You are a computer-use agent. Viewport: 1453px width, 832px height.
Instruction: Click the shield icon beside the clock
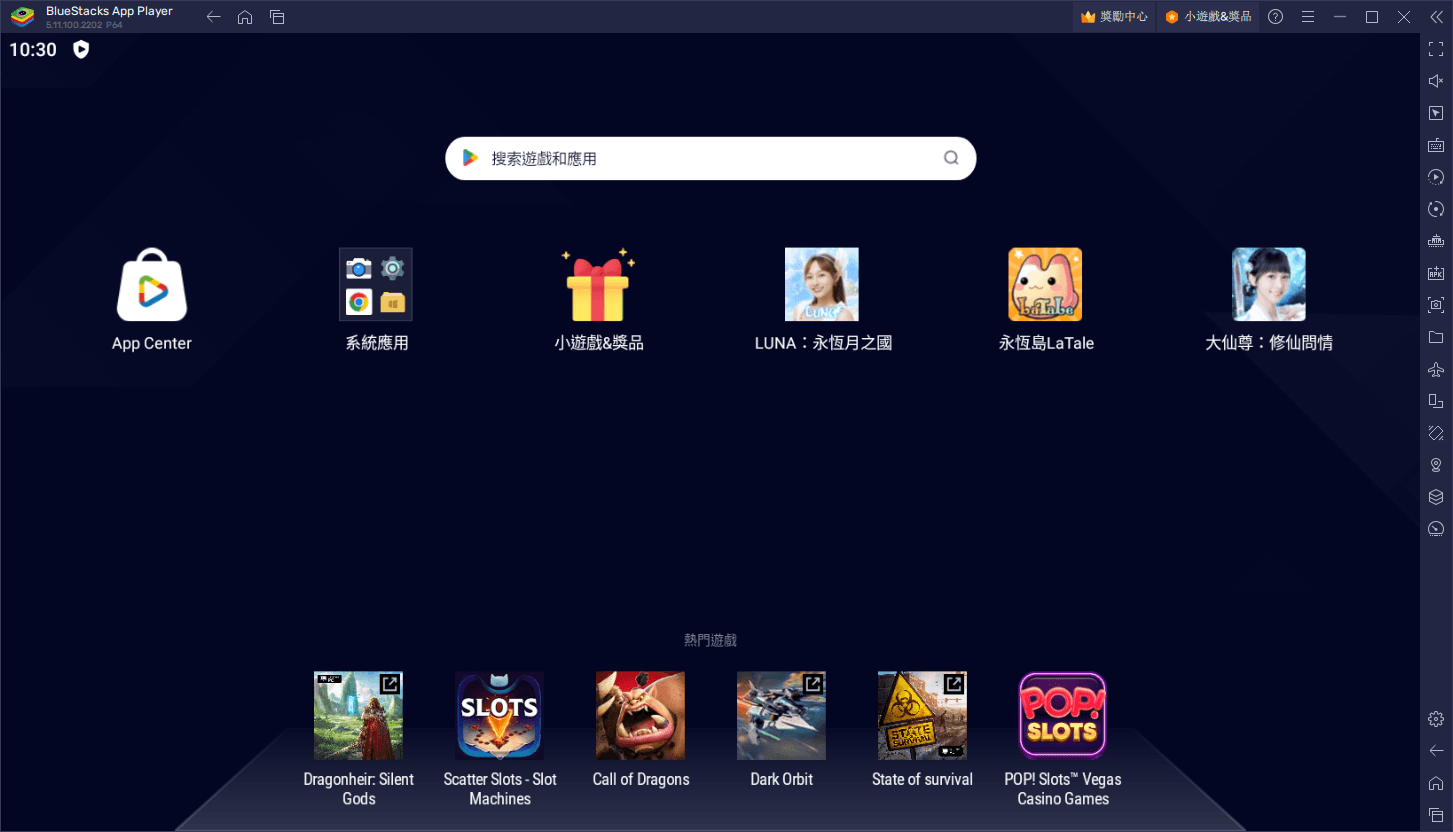pyautogui.click(x=82, y=49)
